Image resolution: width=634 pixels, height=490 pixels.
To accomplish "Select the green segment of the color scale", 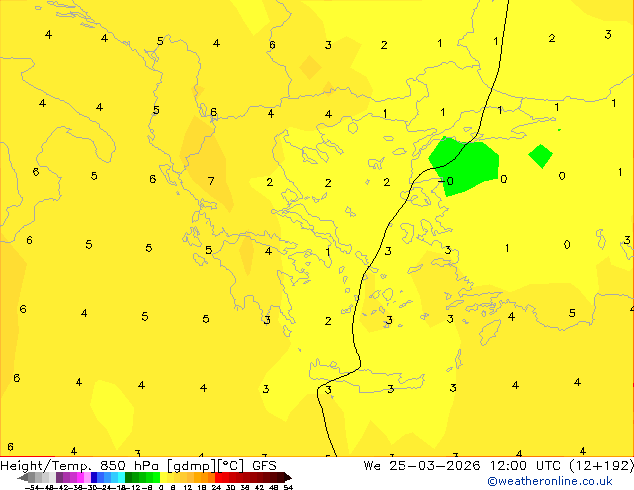I will tap(140, 477).
